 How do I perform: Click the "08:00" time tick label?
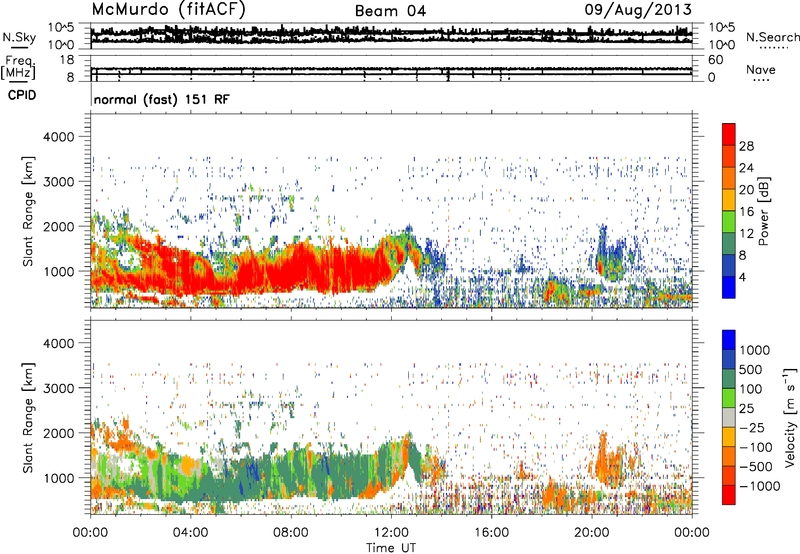(291, 533)
